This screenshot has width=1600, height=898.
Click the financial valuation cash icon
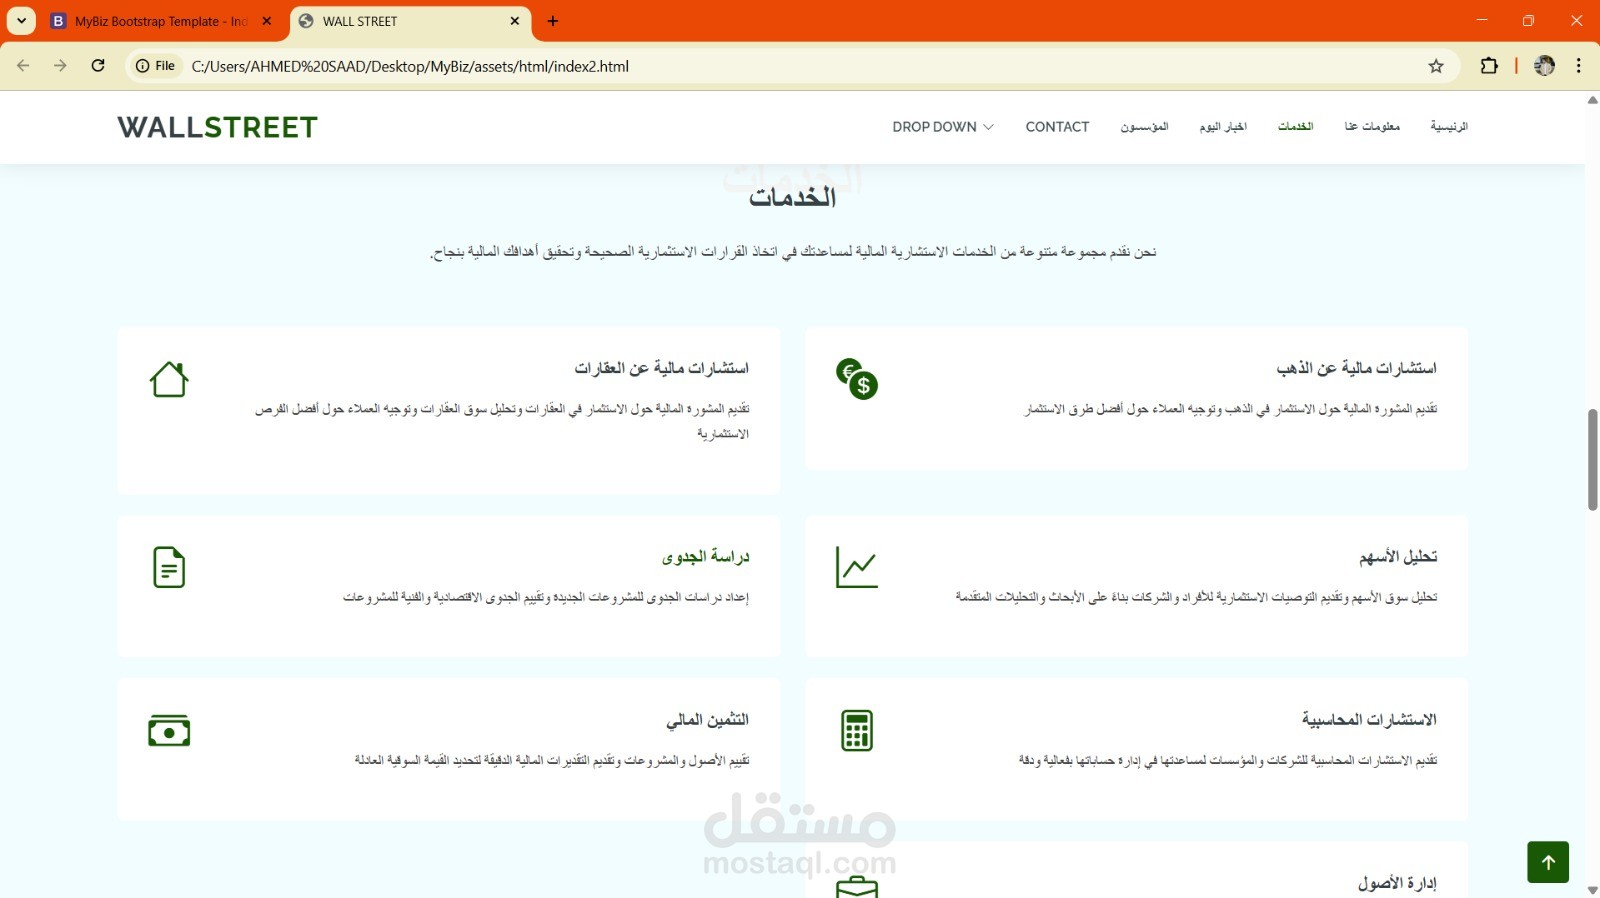pyautogui.click(x=169, y=731)
